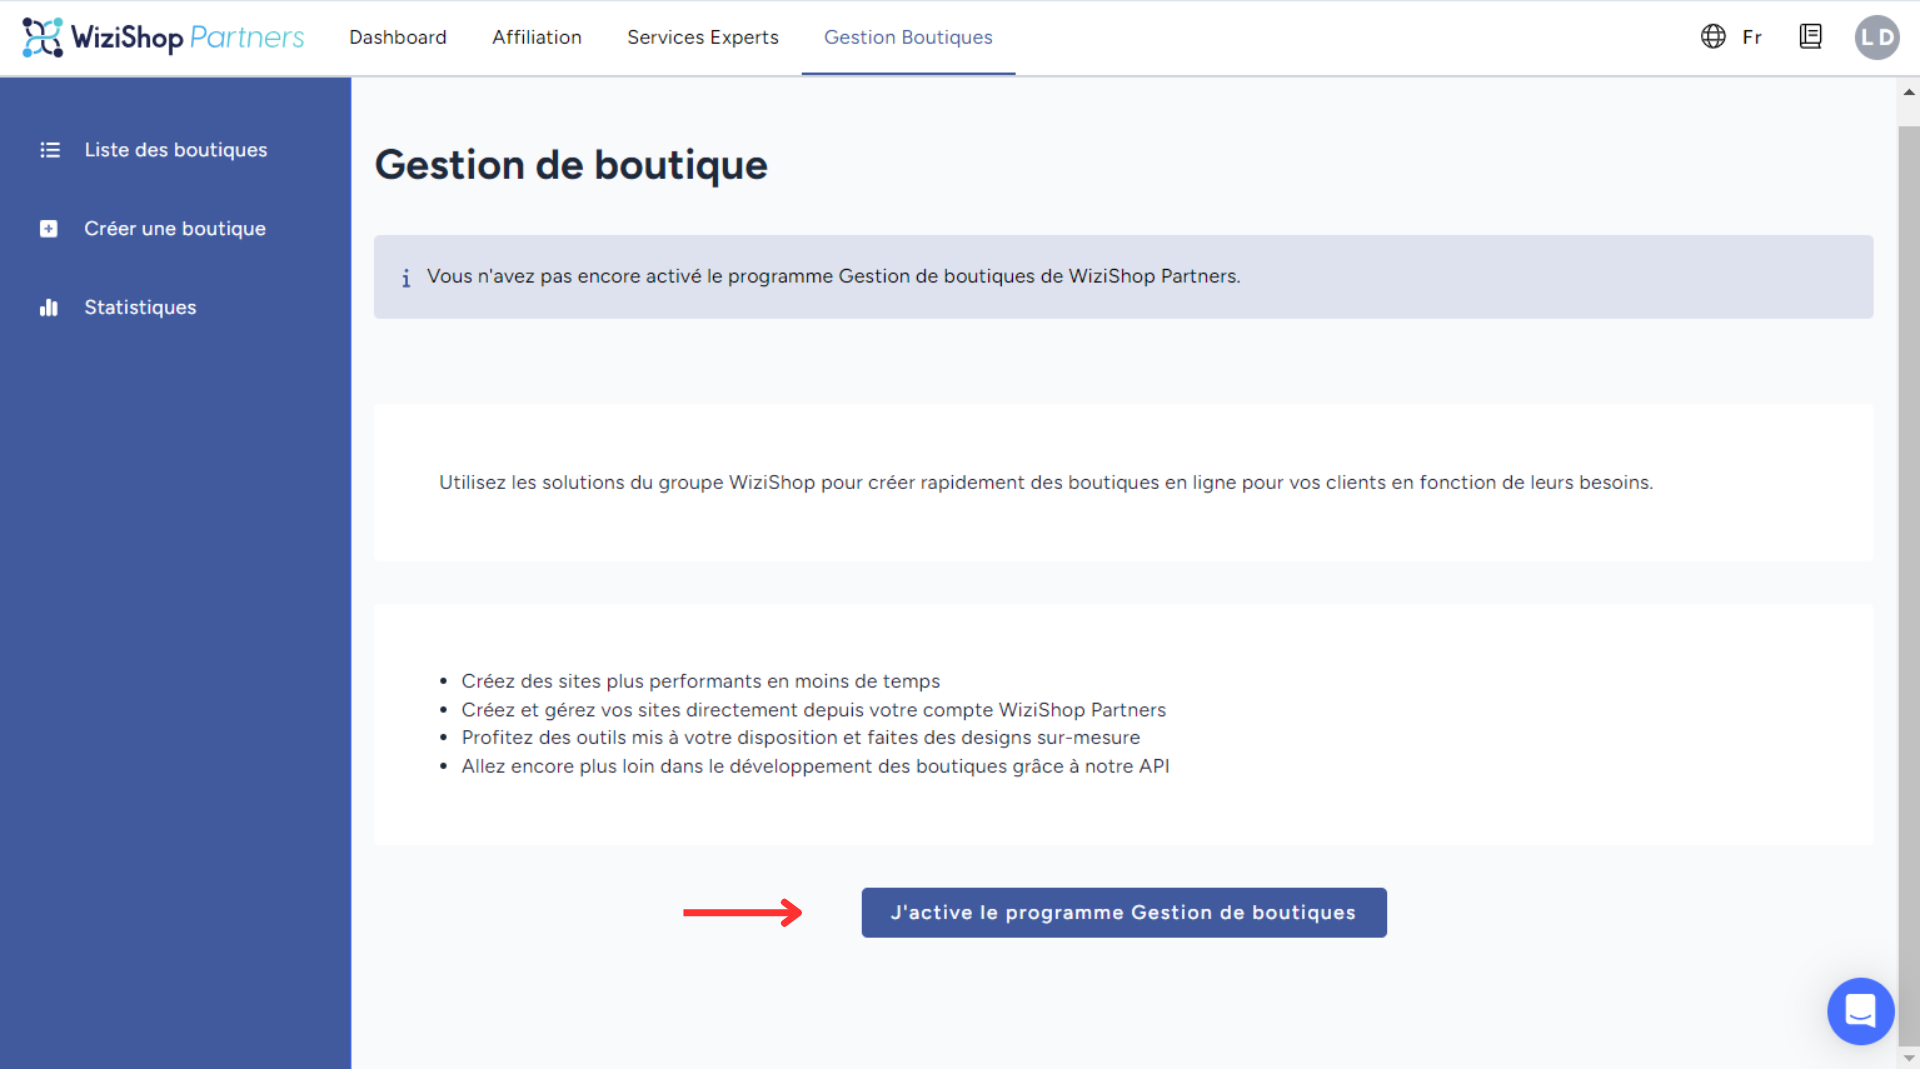
Task: Open the LD user avatar menu
Action: (1876, 37)
